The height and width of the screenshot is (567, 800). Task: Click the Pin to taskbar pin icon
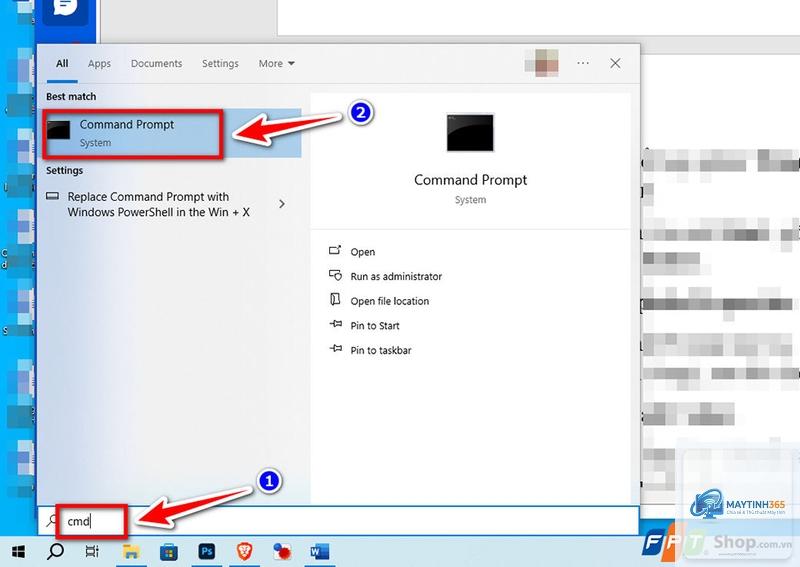tap(336, 348)
